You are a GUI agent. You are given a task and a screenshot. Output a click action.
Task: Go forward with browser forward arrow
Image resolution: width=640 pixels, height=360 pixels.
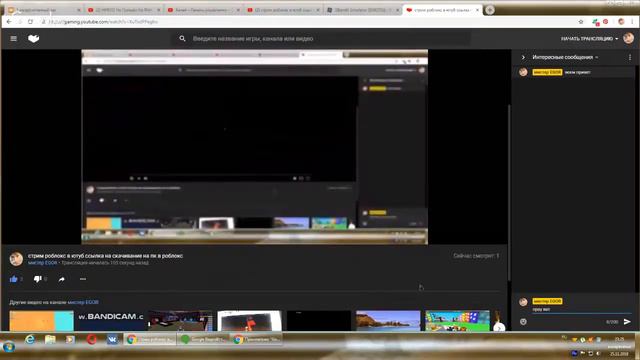[x=20, y=22]
